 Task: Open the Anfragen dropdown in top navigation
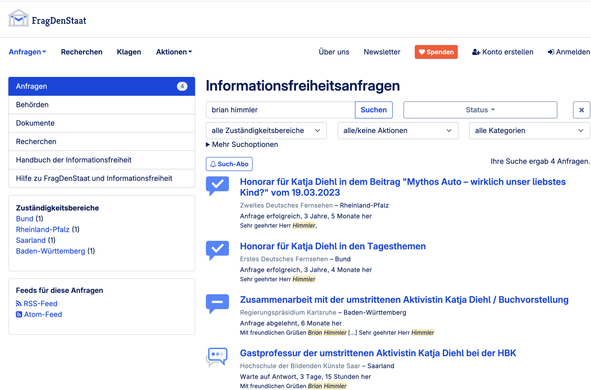point(27,52)
